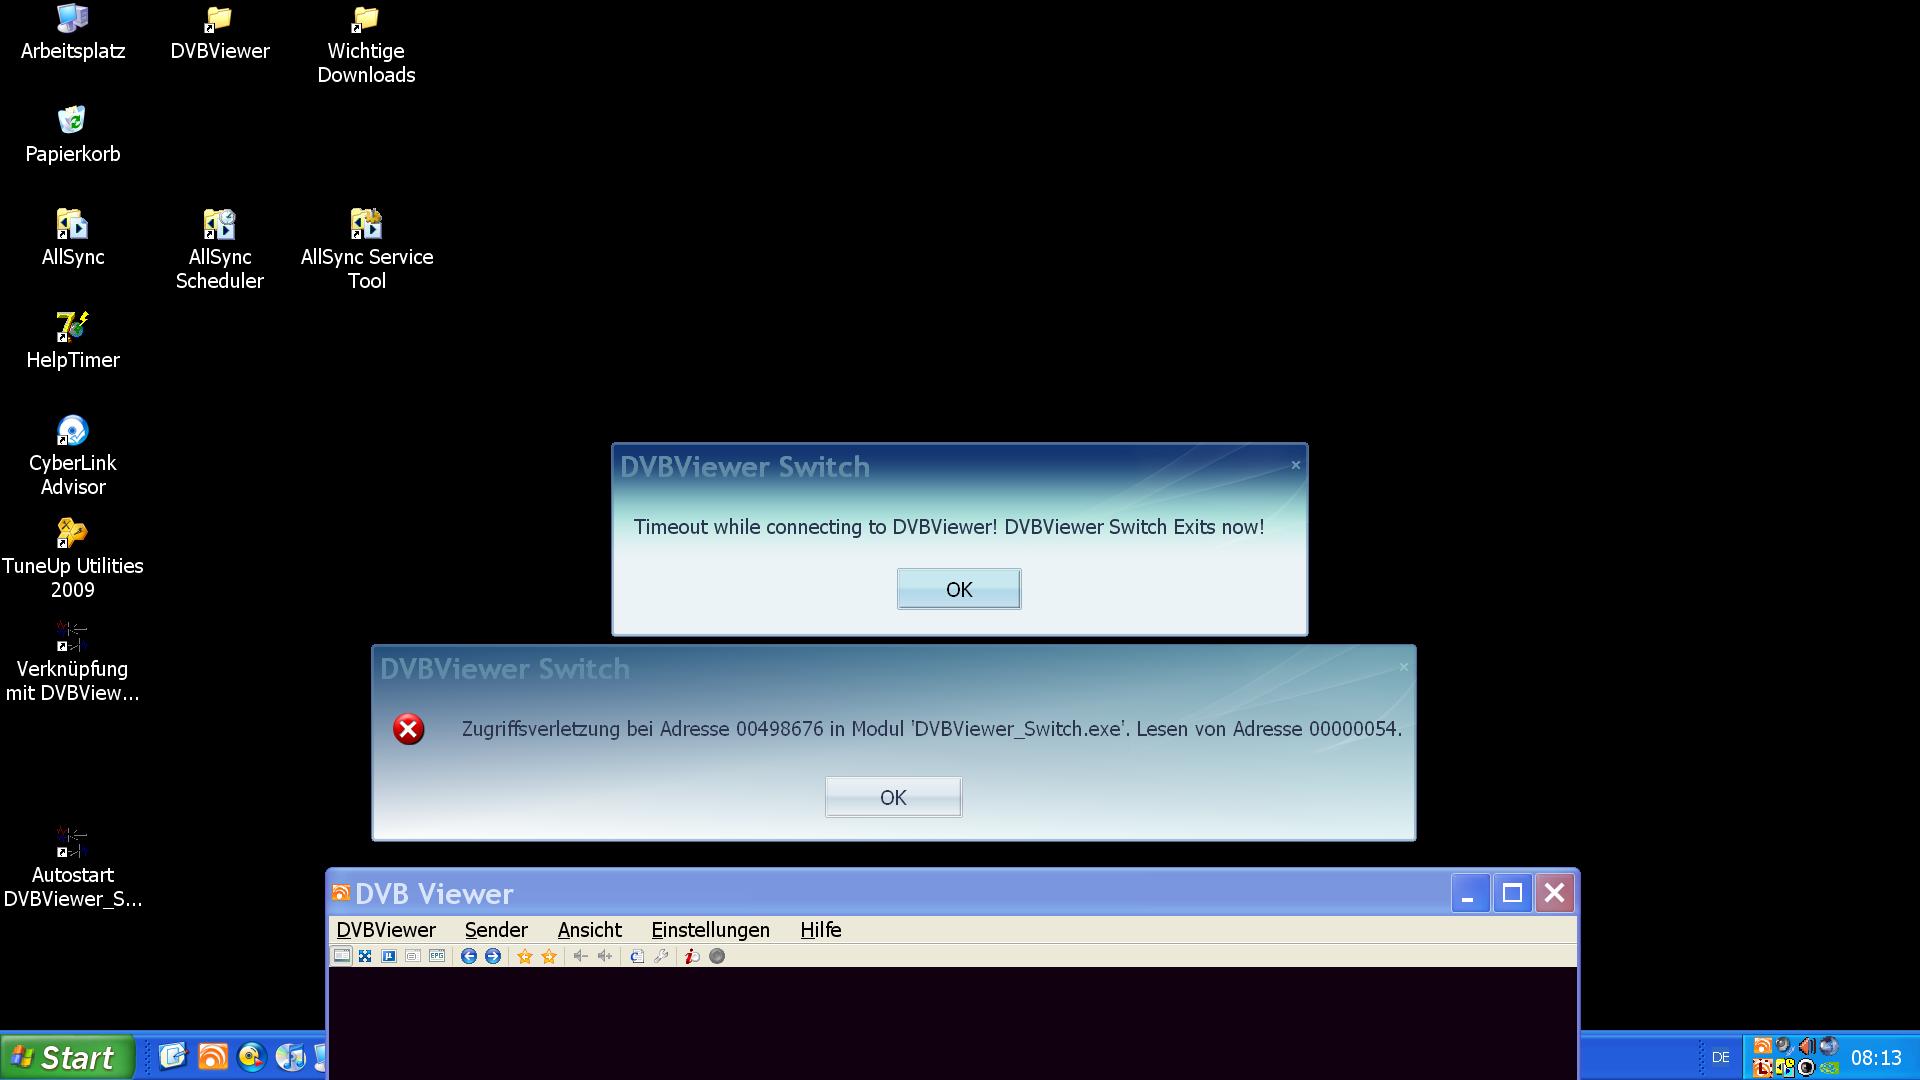Click the second star favorite icon
Viewport: 1920px width, 1080px height.
pyautogui.click(x=549, y=956)
